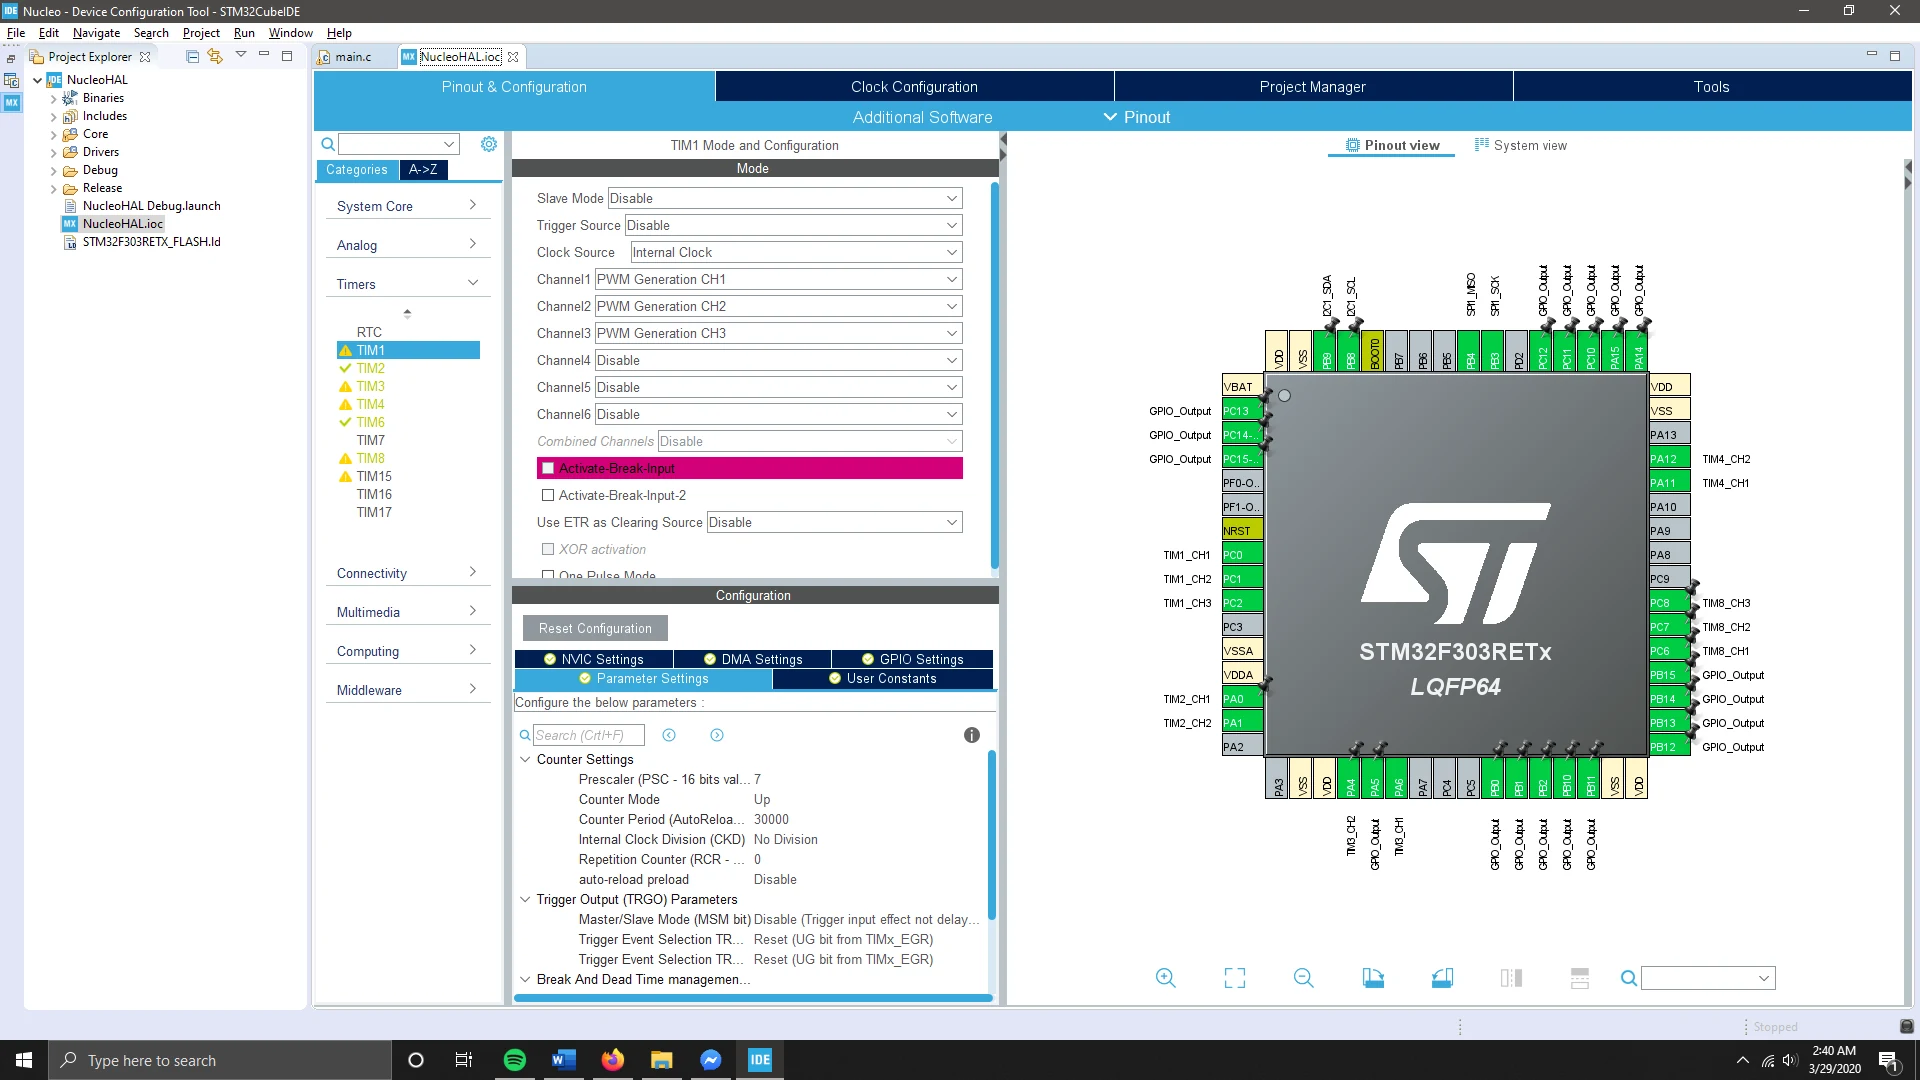This screenshot has width=1920, height=1080.
Task: Click the Search (Crtl+F) parameter field
Action: click(x=588, y=735)
